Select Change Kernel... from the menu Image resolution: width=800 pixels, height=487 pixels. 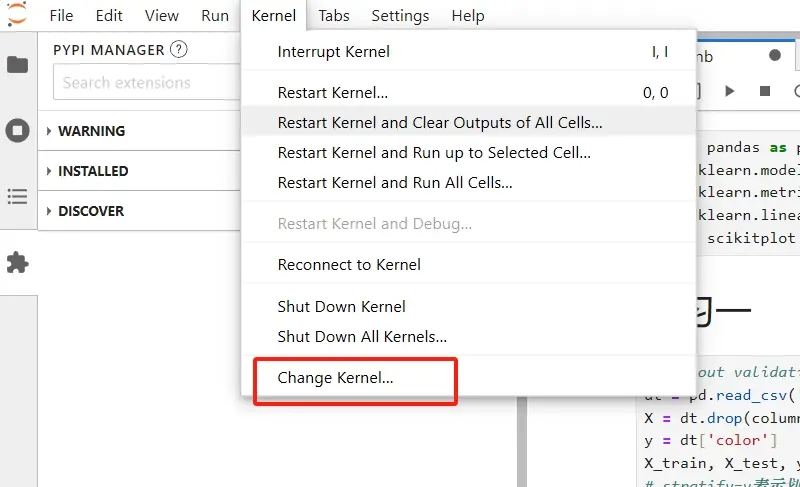click(336, 378)
